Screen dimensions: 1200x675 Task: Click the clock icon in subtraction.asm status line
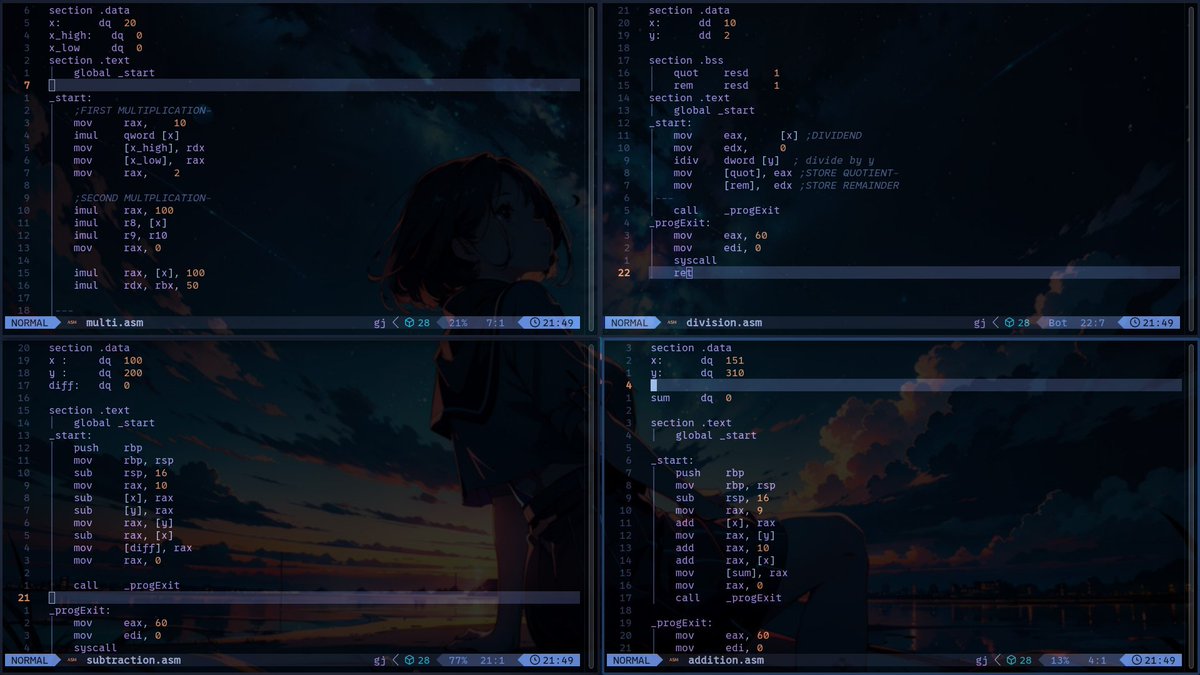coord(535,661)
